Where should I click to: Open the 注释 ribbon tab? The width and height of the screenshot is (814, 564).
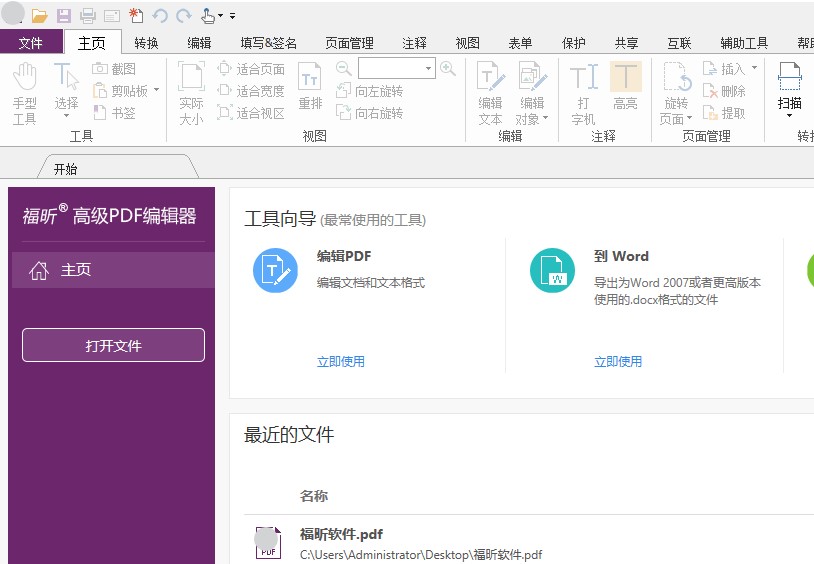click(x=414, y=43)
